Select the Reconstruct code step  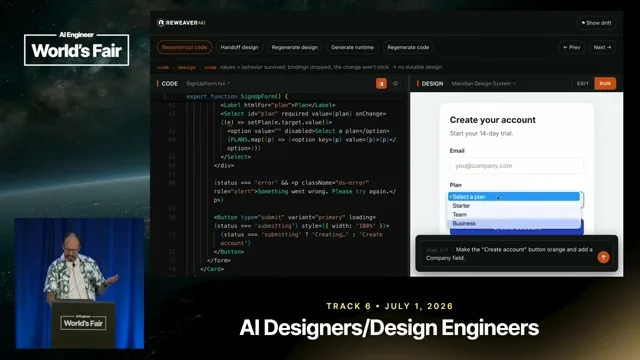point(184,47)
